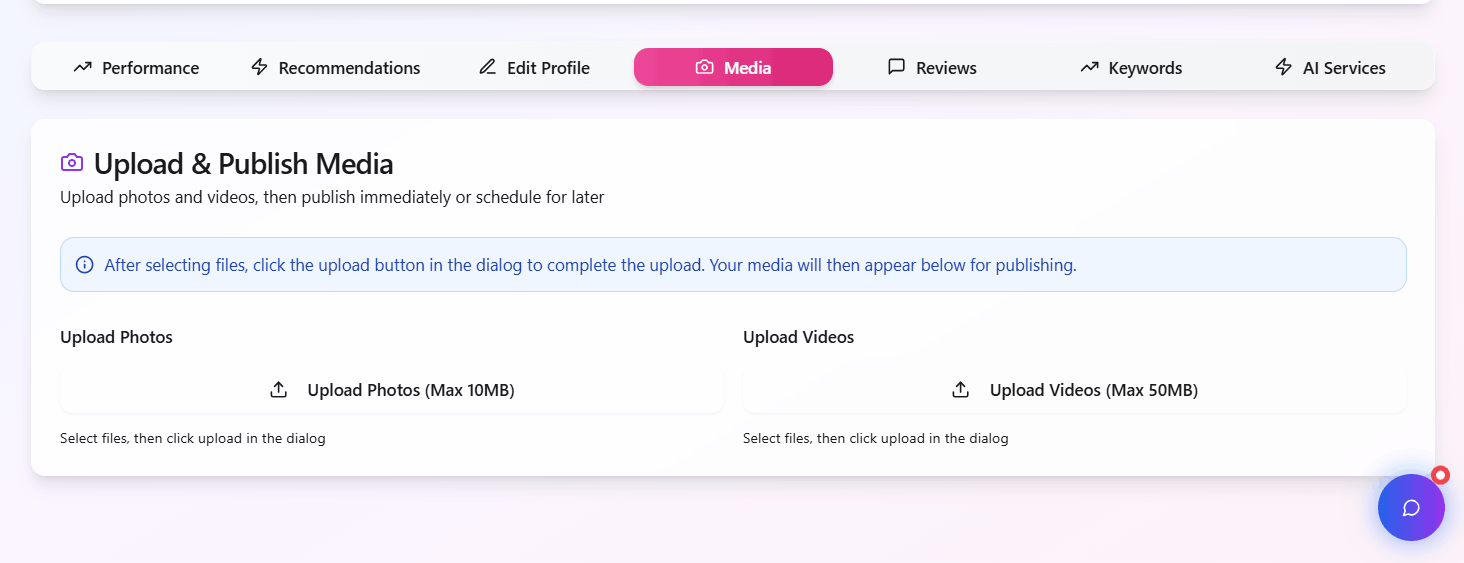Click the blue upload instructions banner text
The width and height of the screenshot is (1464, 563).
590,265
